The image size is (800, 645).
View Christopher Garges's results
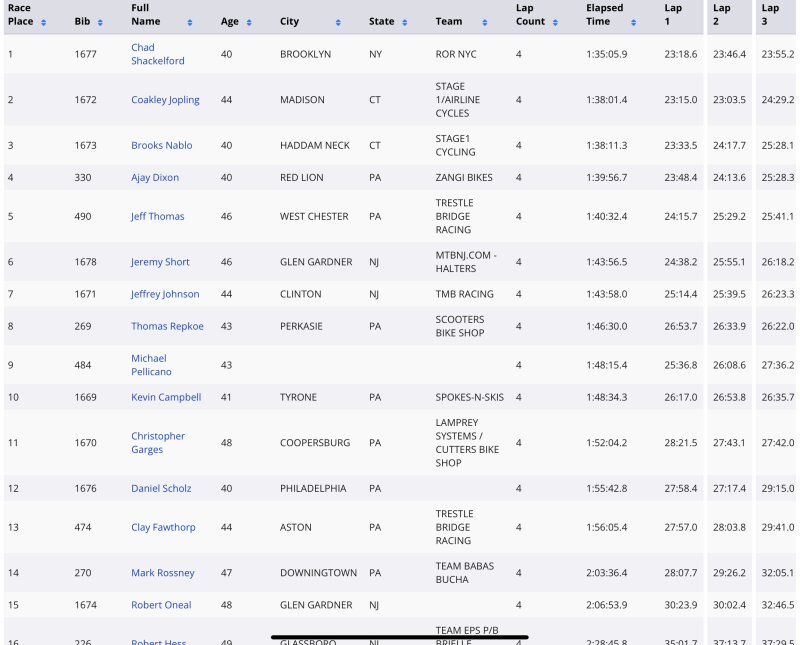point(158,443)
